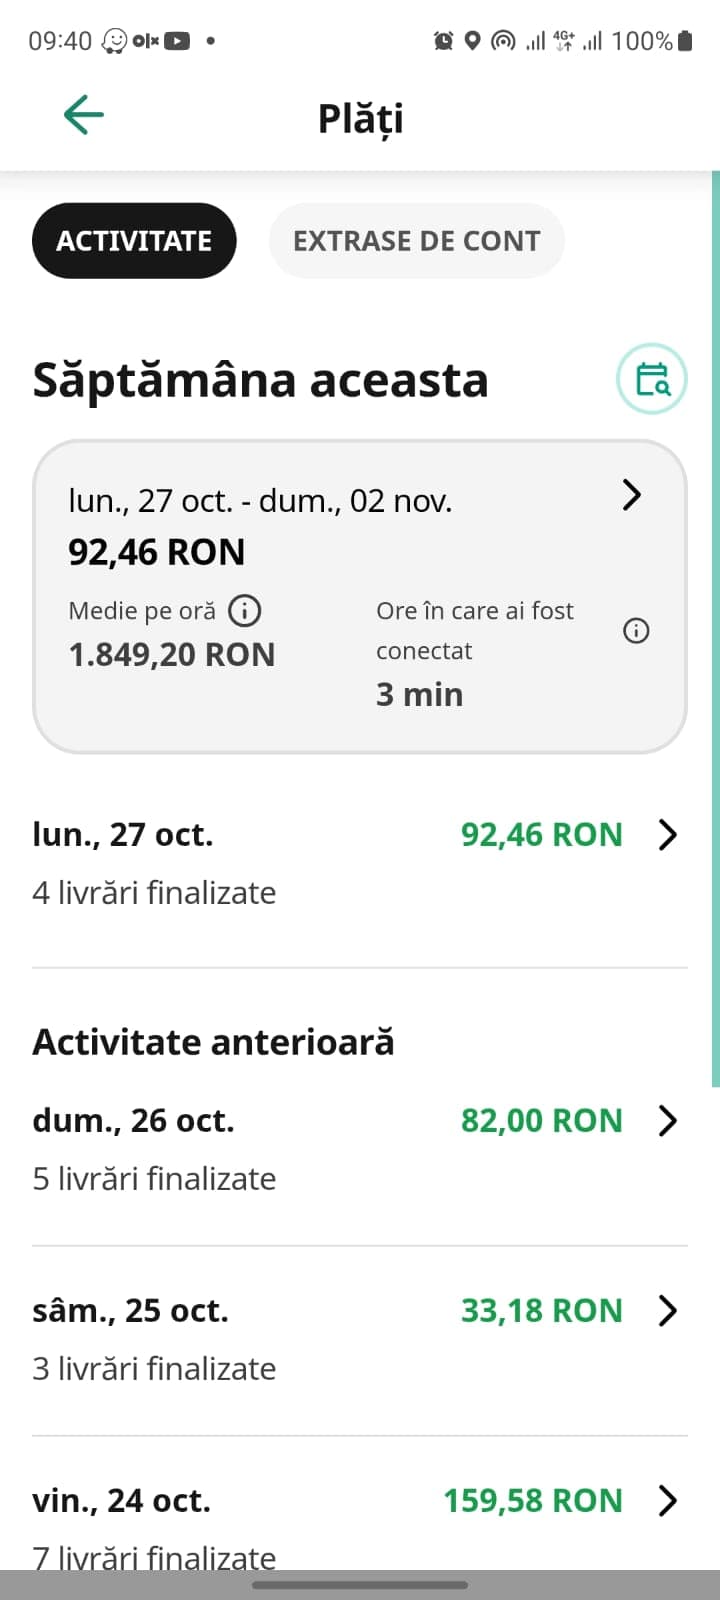Open chevron for lun., 27 oct. earnings
This screenshot has width=720, height=1600.
(668, 835)
